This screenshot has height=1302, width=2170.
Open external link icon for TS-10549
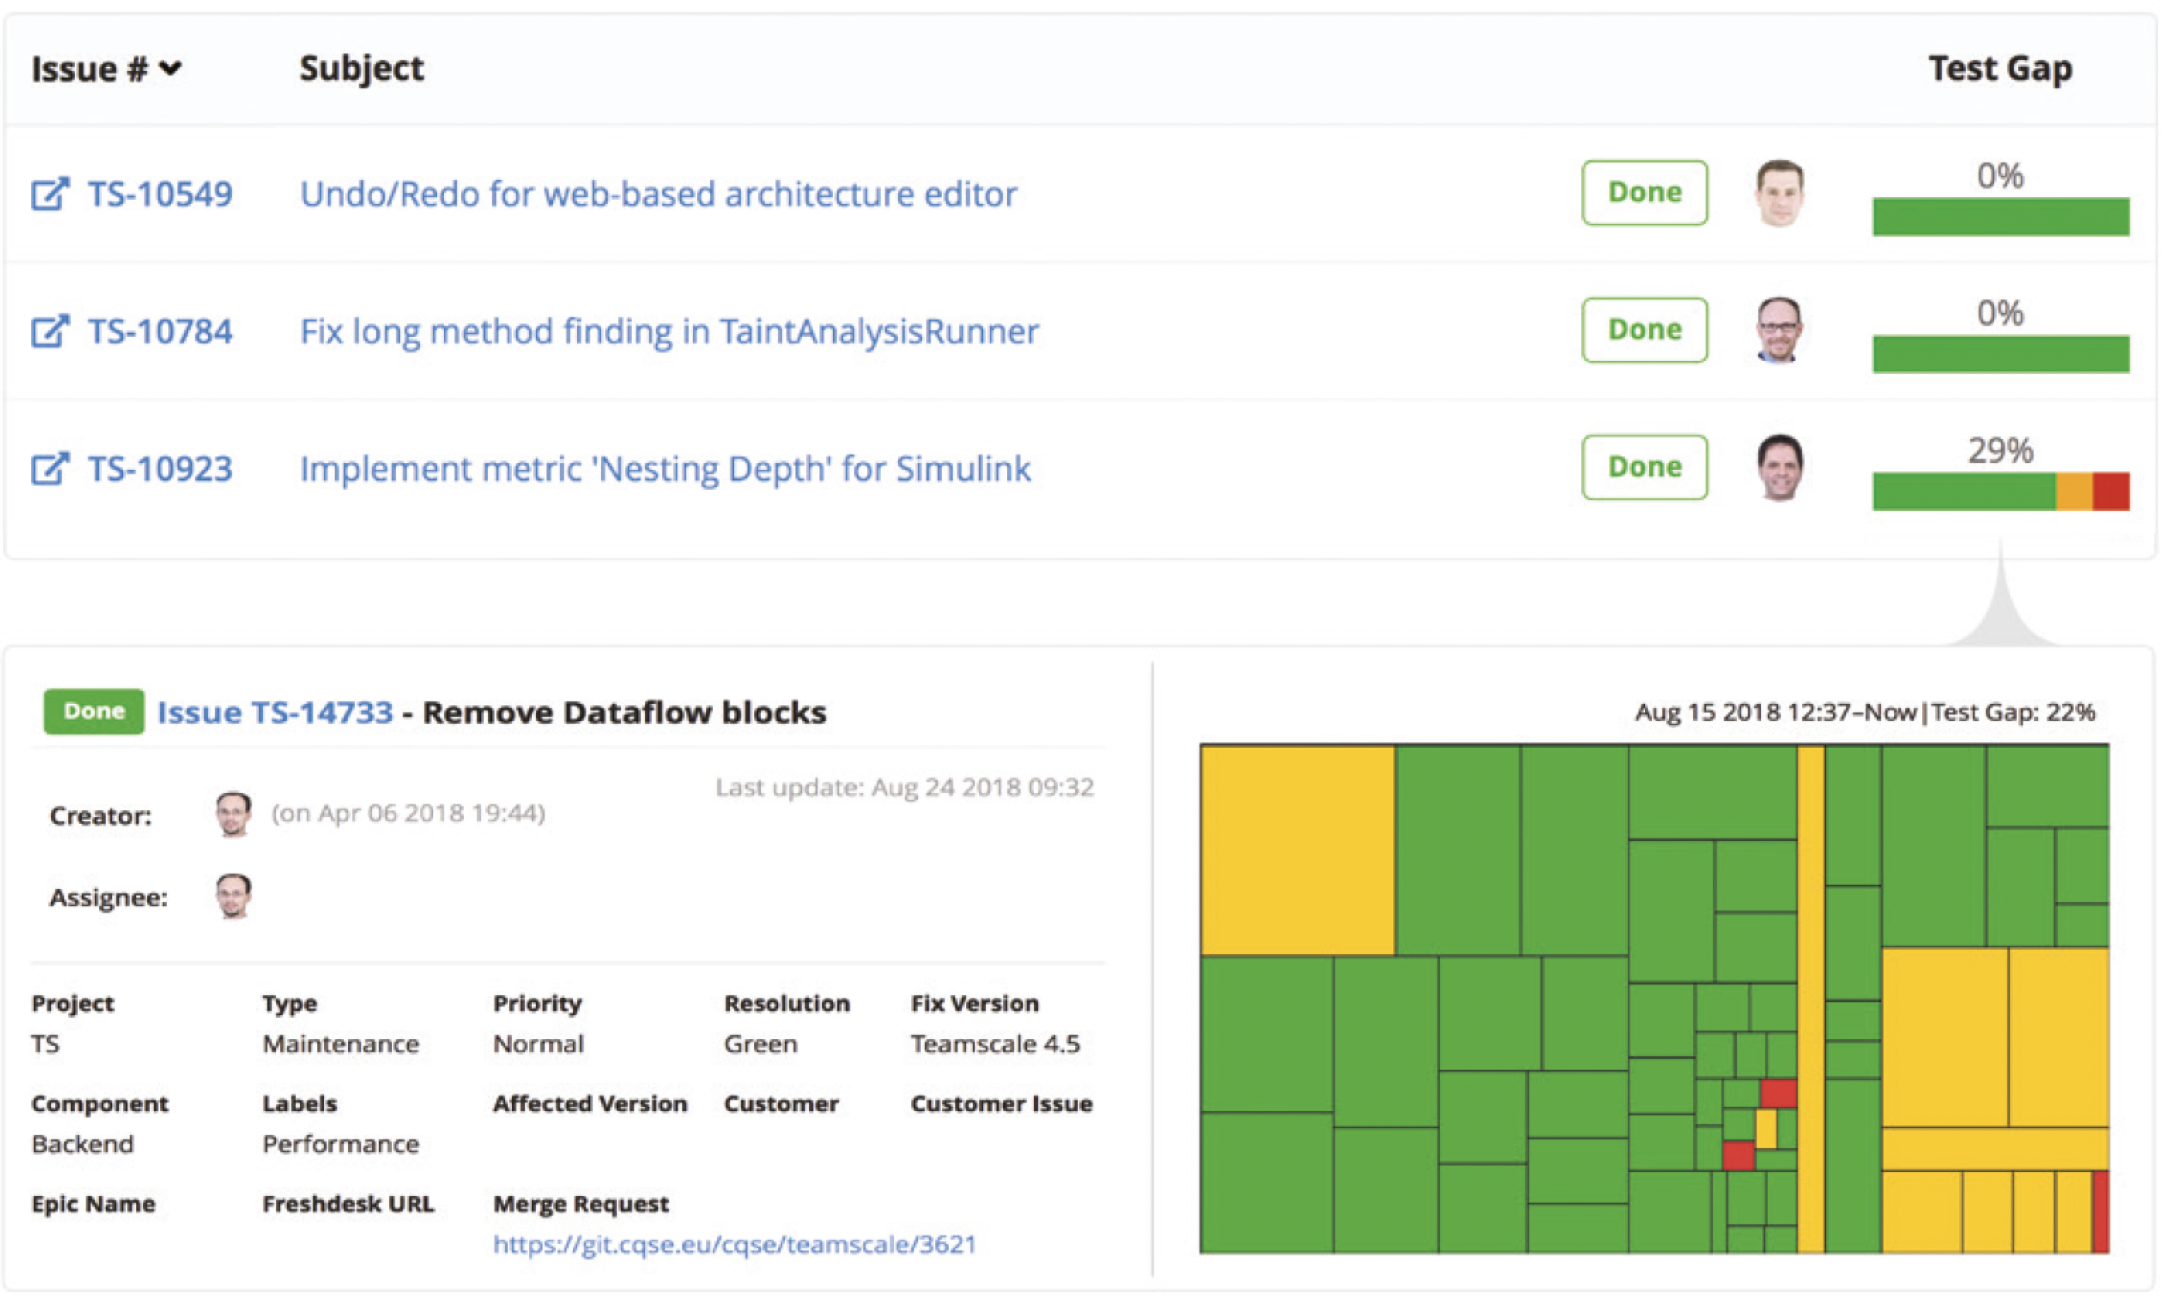[50, 194]
